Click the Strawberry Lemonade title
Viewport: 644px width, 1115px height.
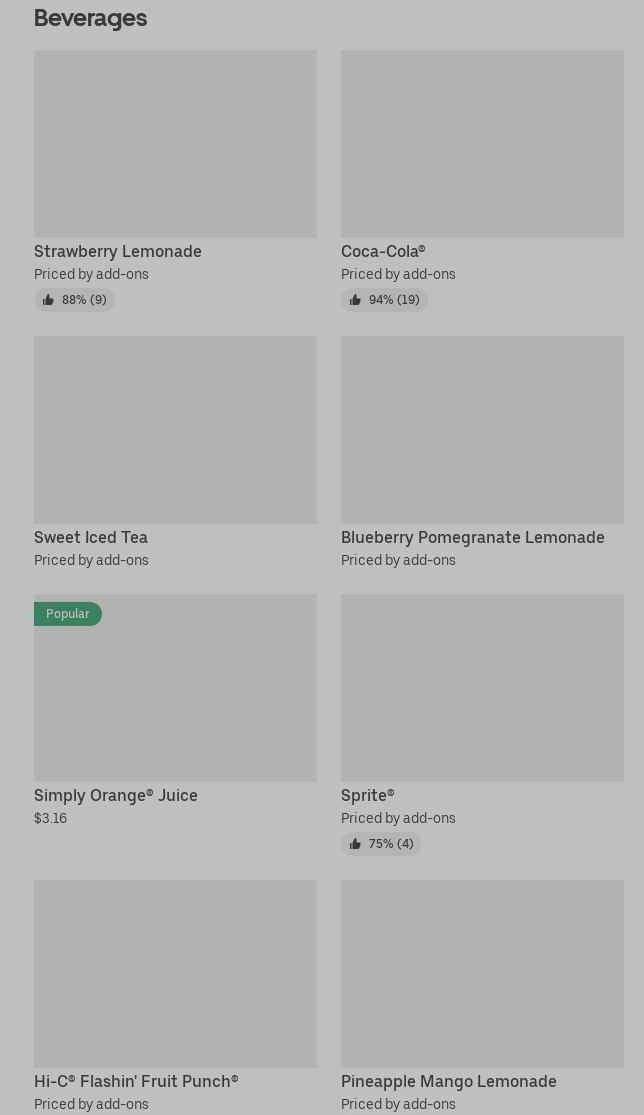pyautogui.click(x=118, y=252)
